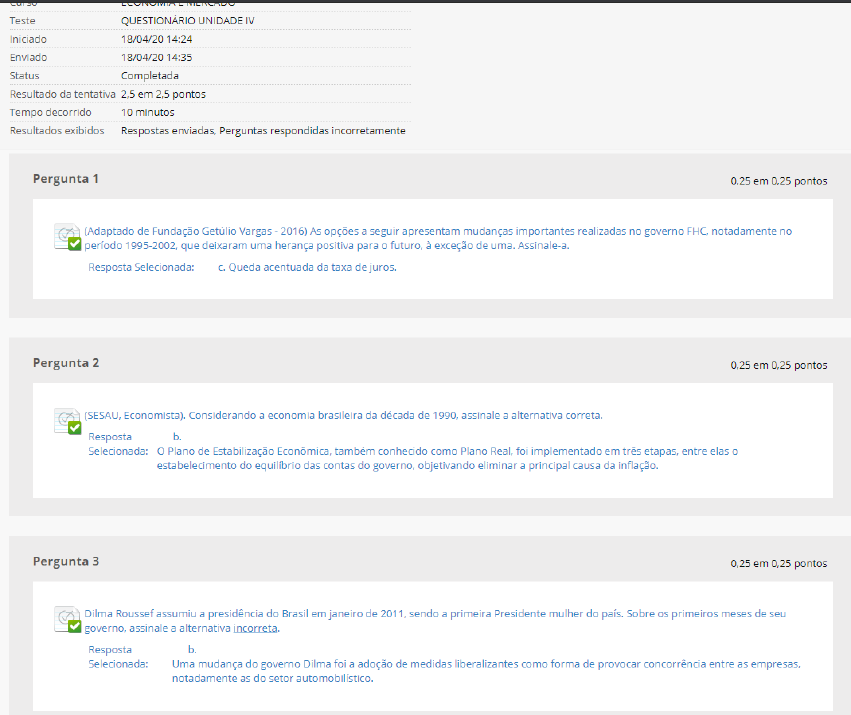
Task: Click the SESAU Economista question text
Action: point(343,415)
